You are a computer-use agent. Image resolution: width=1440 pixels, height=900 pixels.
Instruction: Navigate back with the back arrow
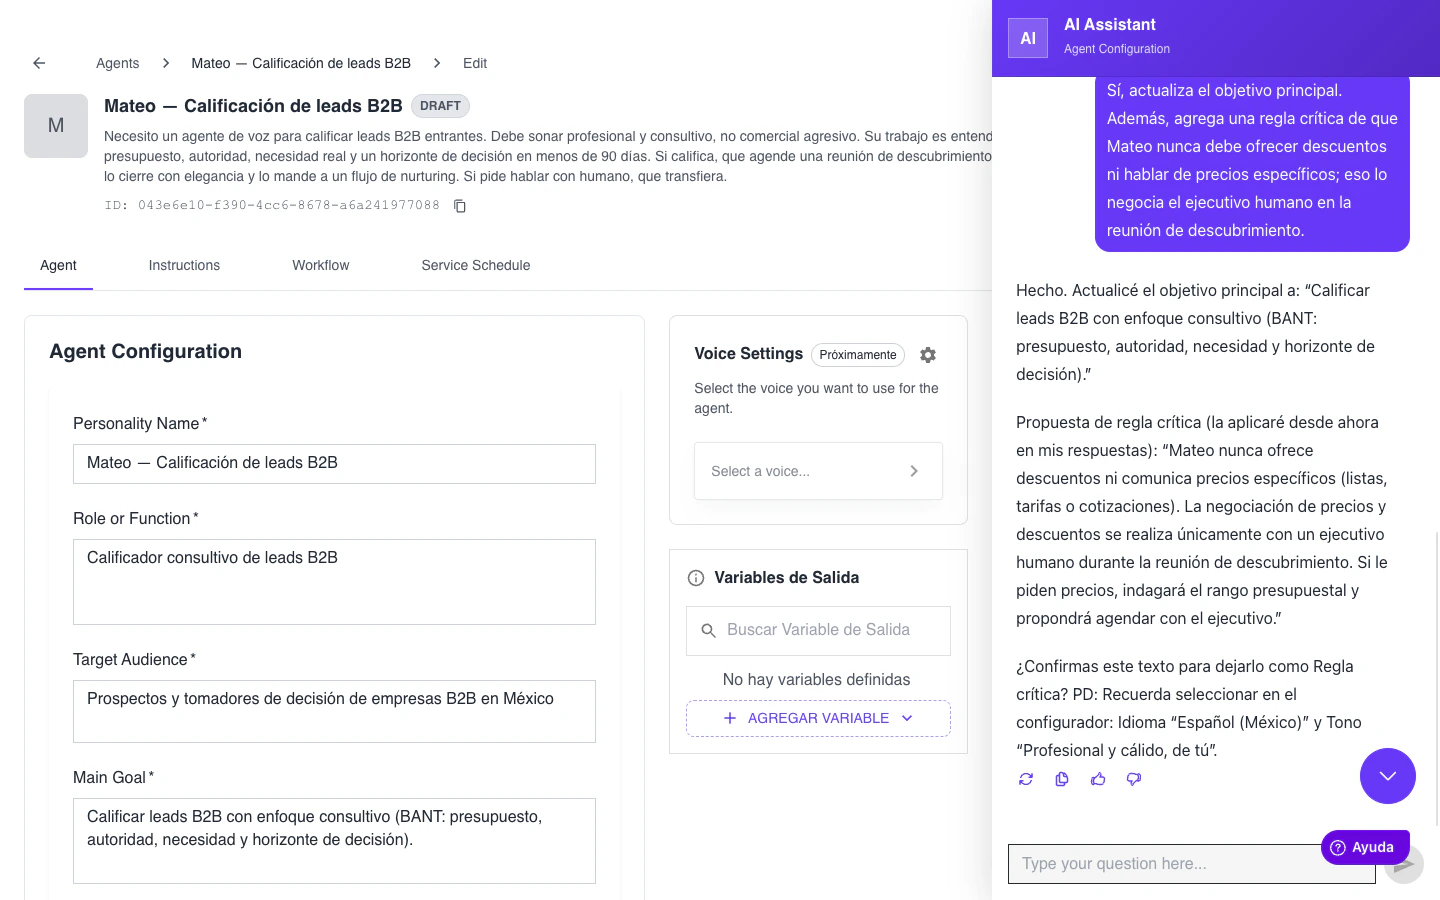38,62
